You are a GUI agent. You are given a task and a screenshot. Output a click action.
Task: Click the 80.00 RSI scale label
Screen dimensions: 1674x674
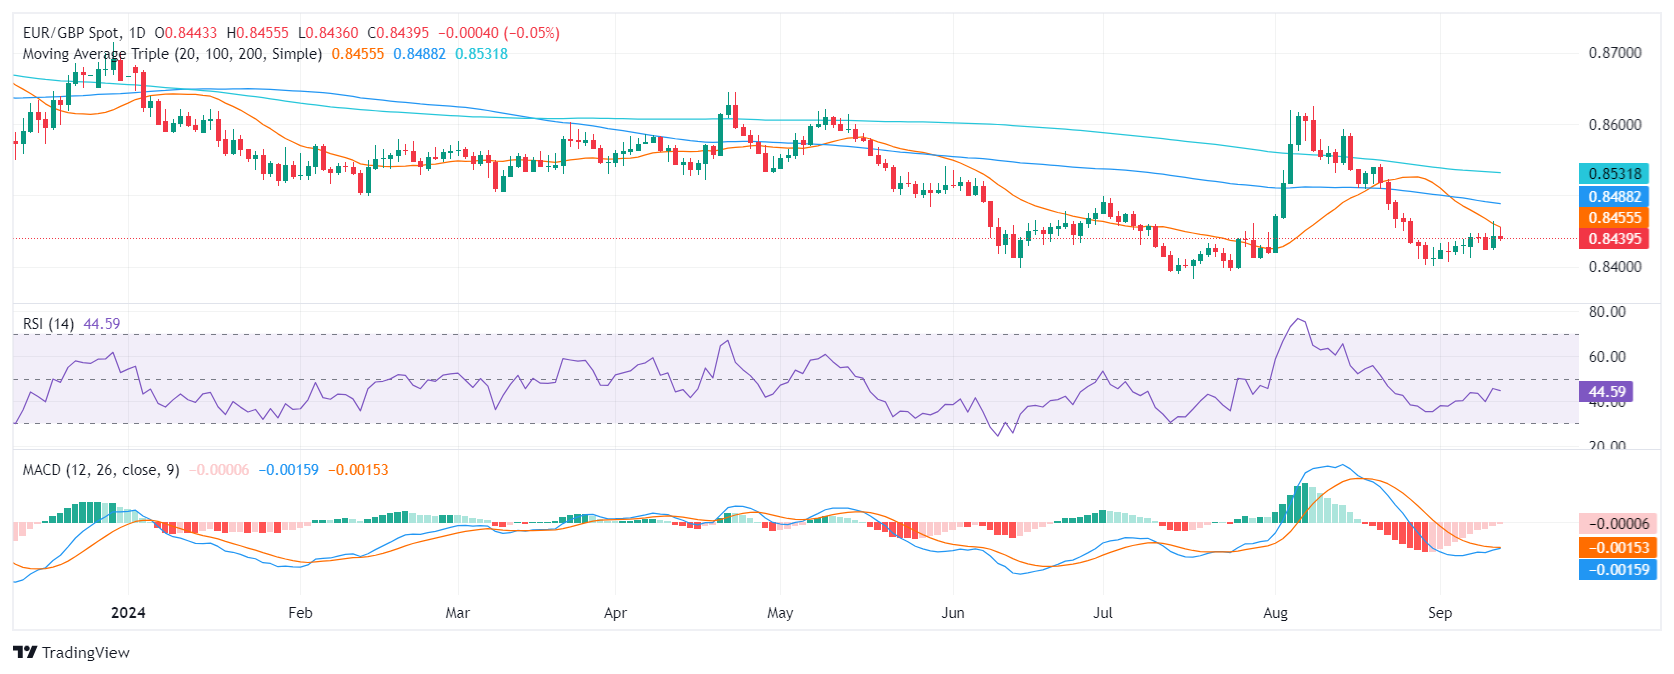(1606, 312)
